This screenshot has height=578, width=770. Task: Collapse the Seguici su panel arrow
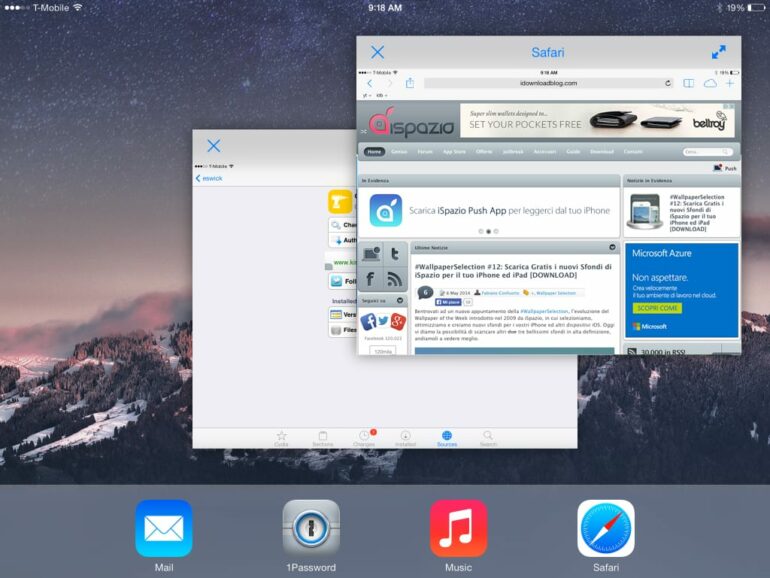tap(401, 300)
